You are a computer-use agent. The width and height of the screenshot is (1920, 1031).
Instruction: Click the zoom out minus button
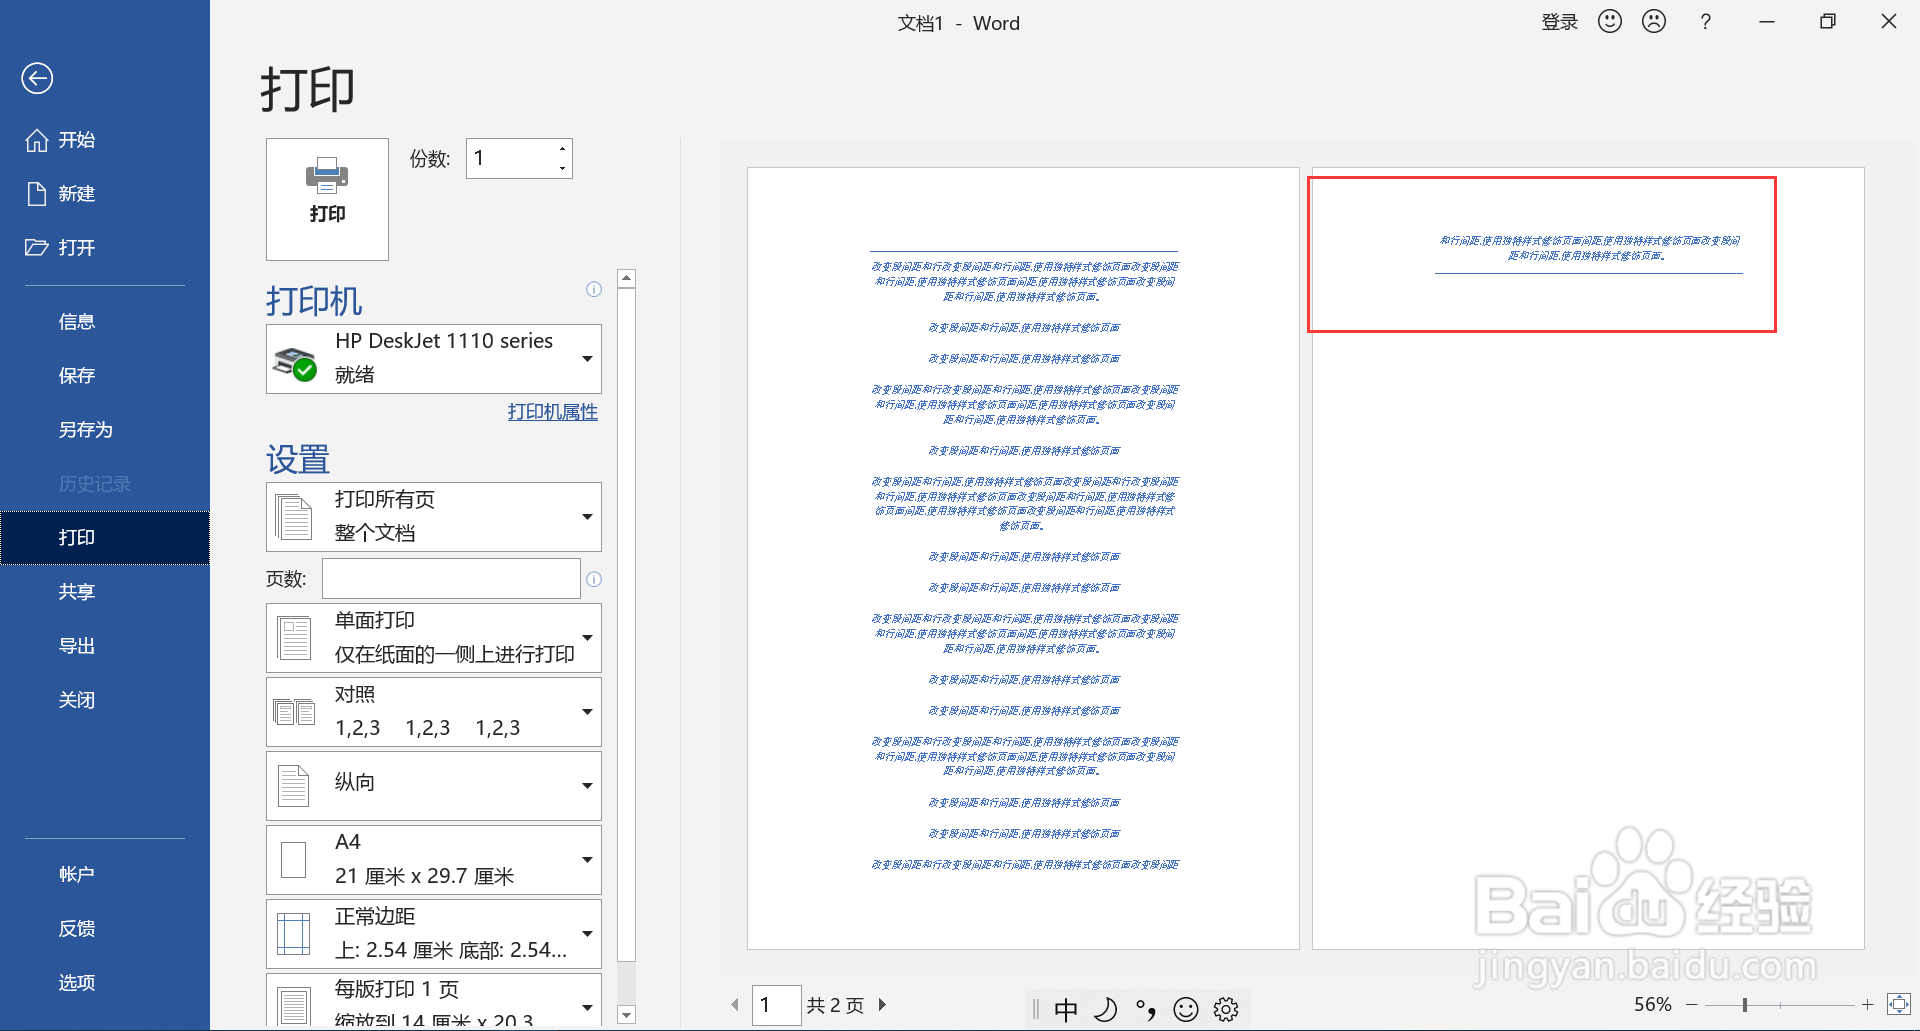click(1692, 1004)
